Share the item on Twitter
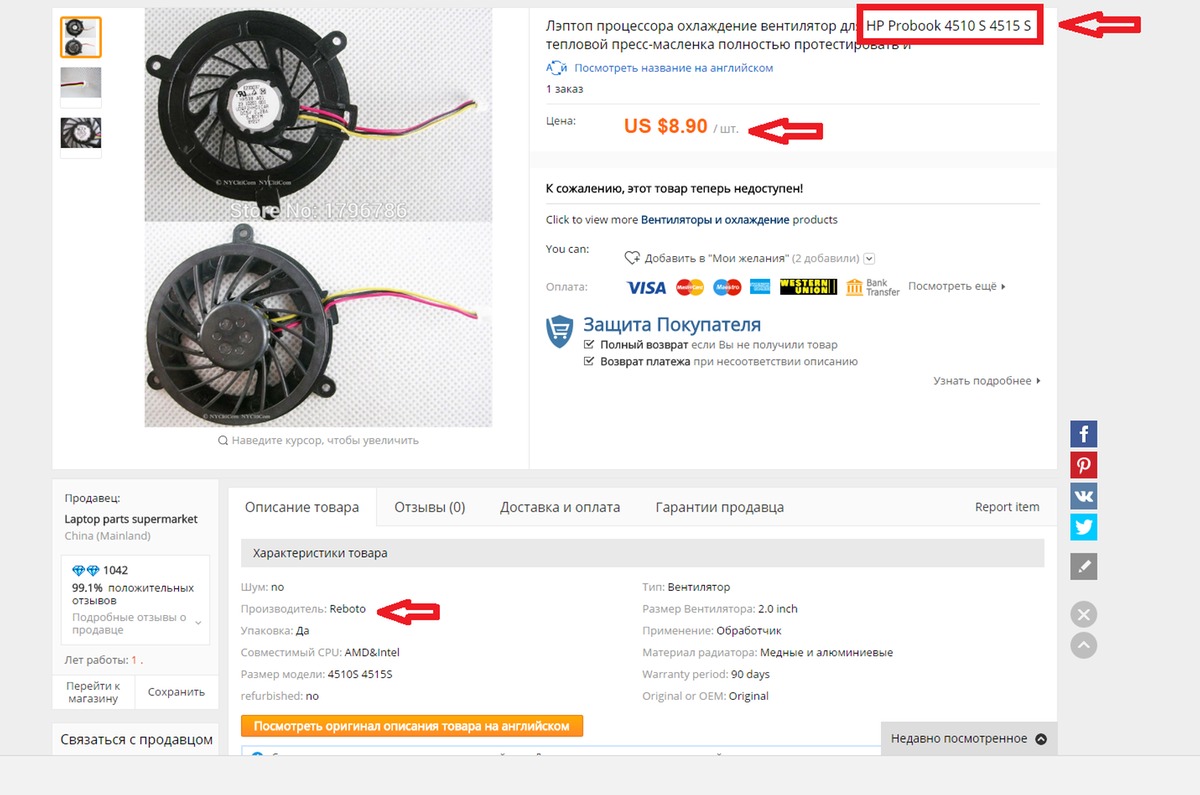This screenshot has width=1200, height=795. [1084, 527]
